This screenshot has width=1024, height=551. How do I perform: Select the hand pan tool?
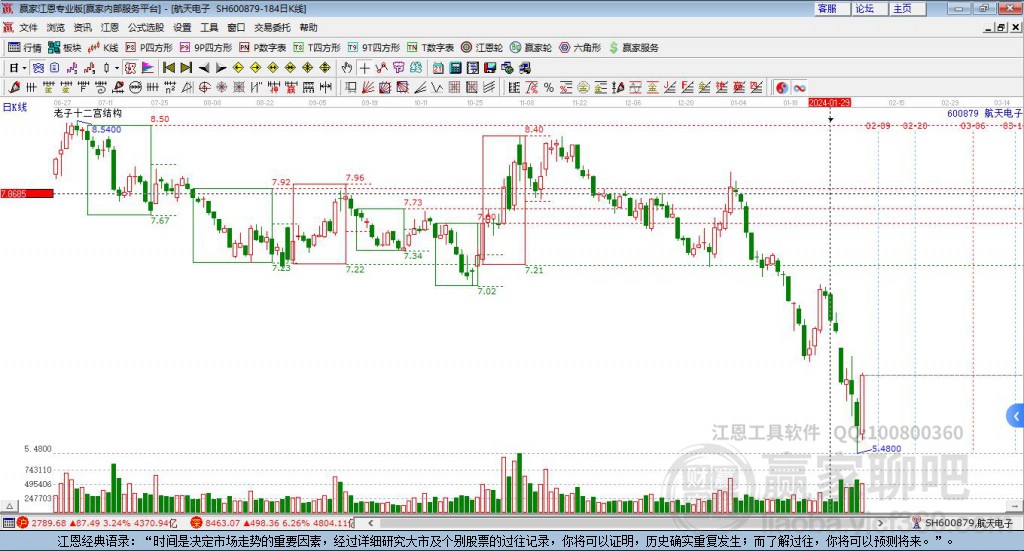347,68
